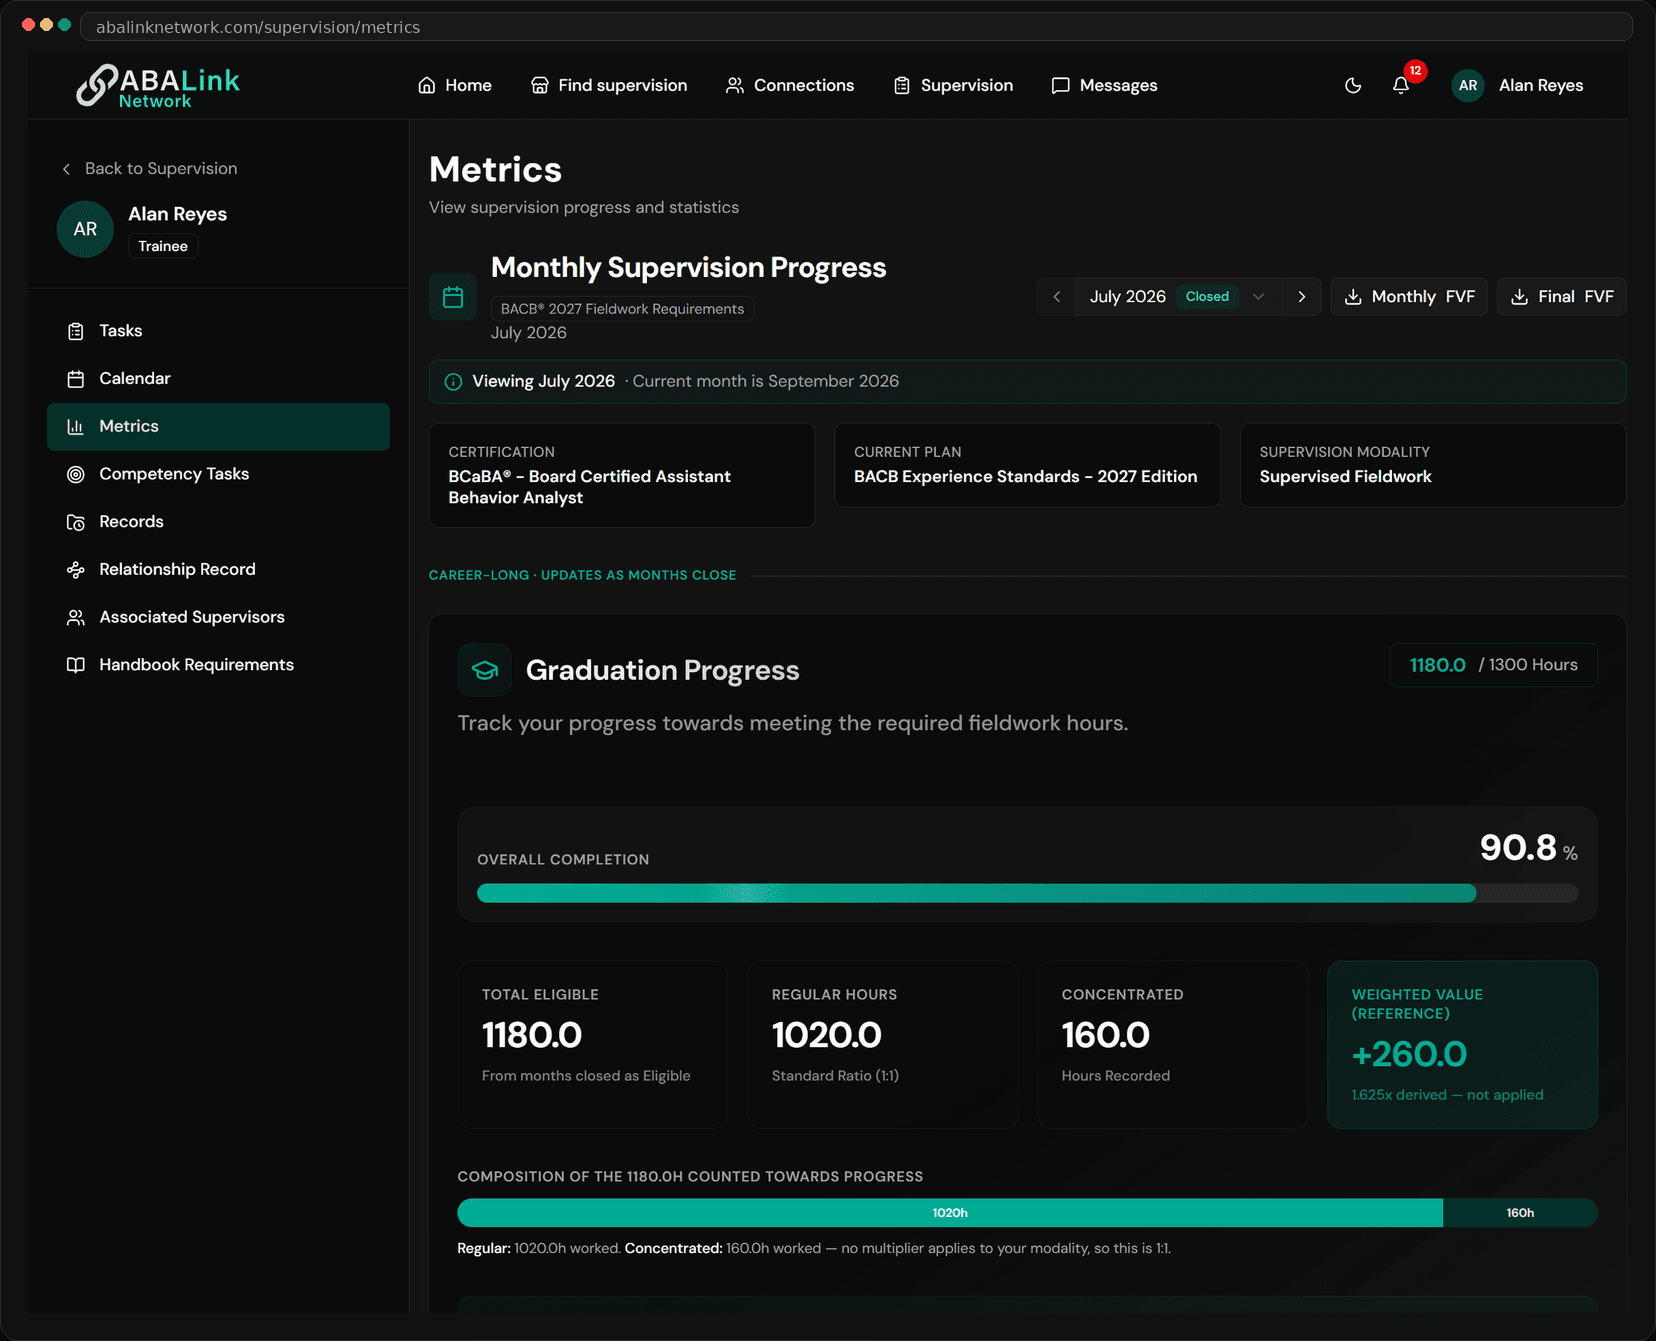Toggle dark mode with the moon icon
The image size is (1656, 1341).
click(1353, 86)
